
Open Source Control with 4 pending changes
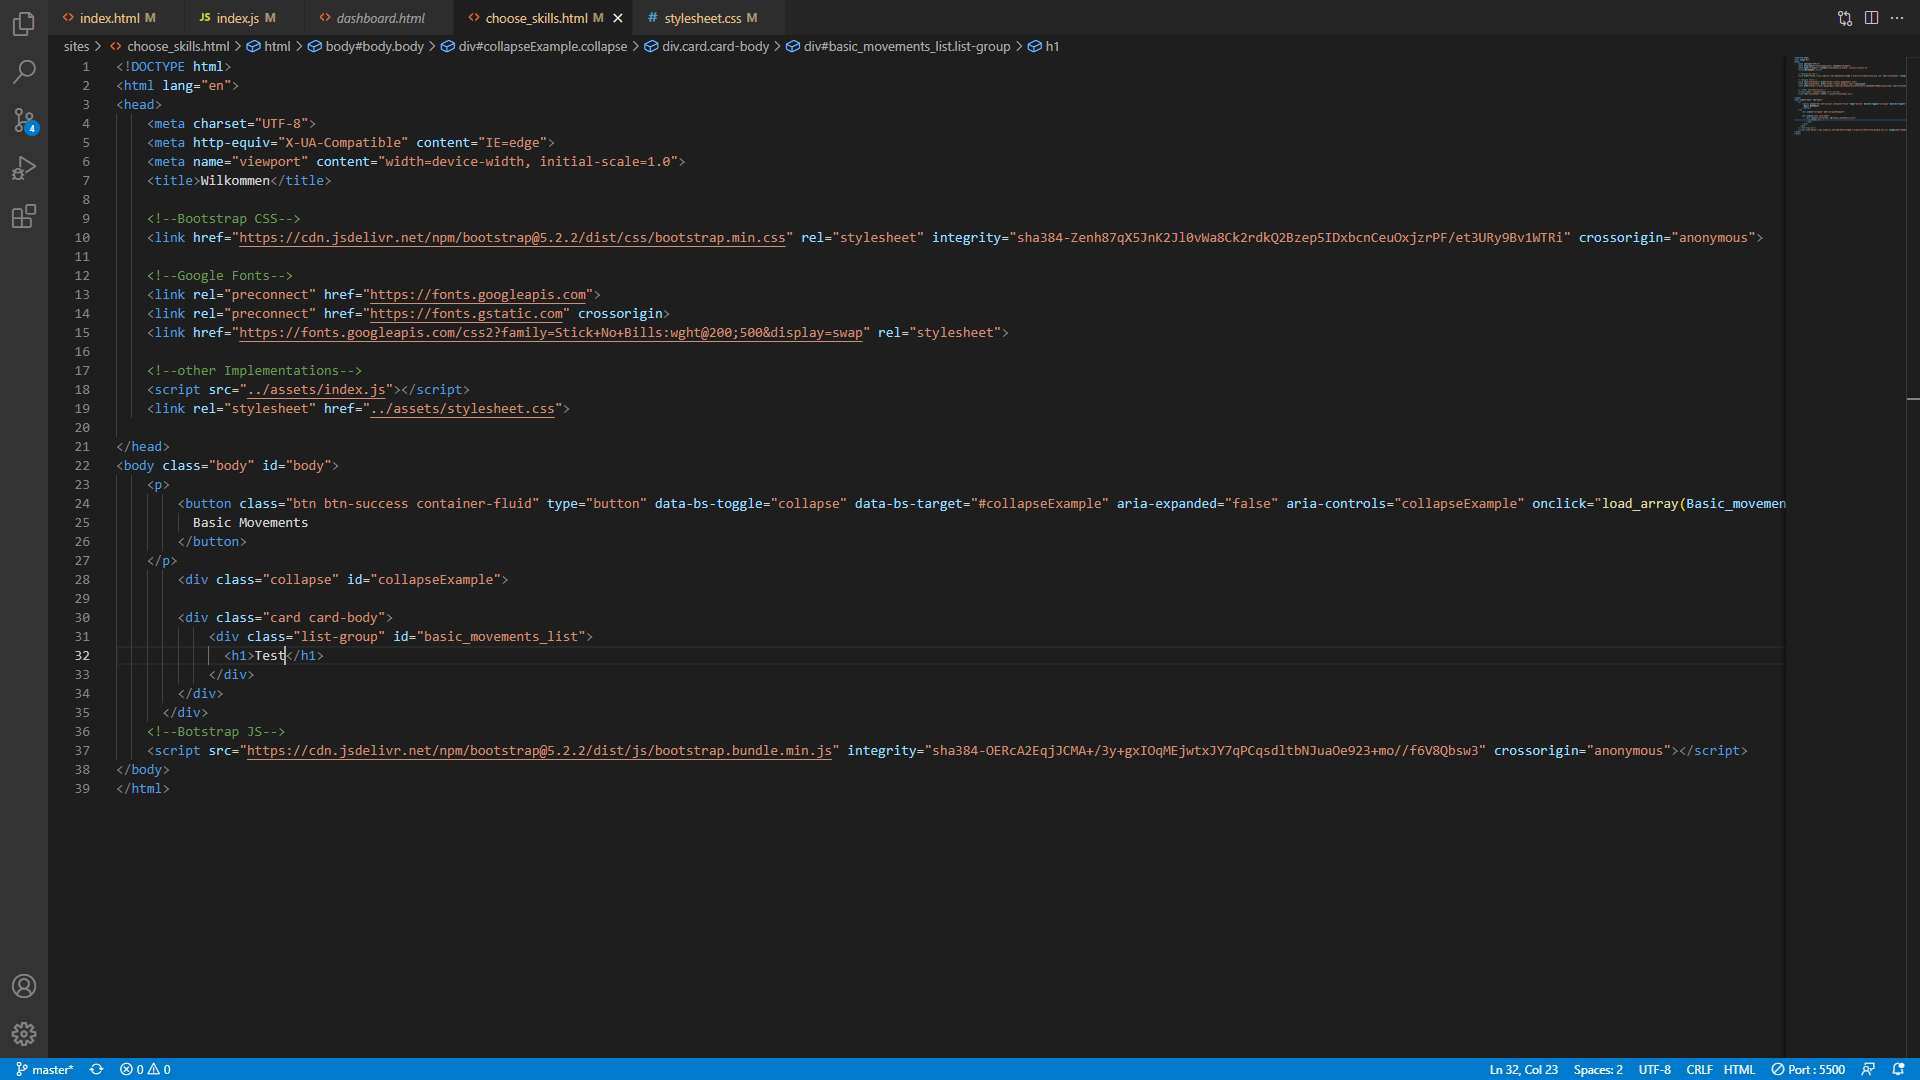(23, 120)
